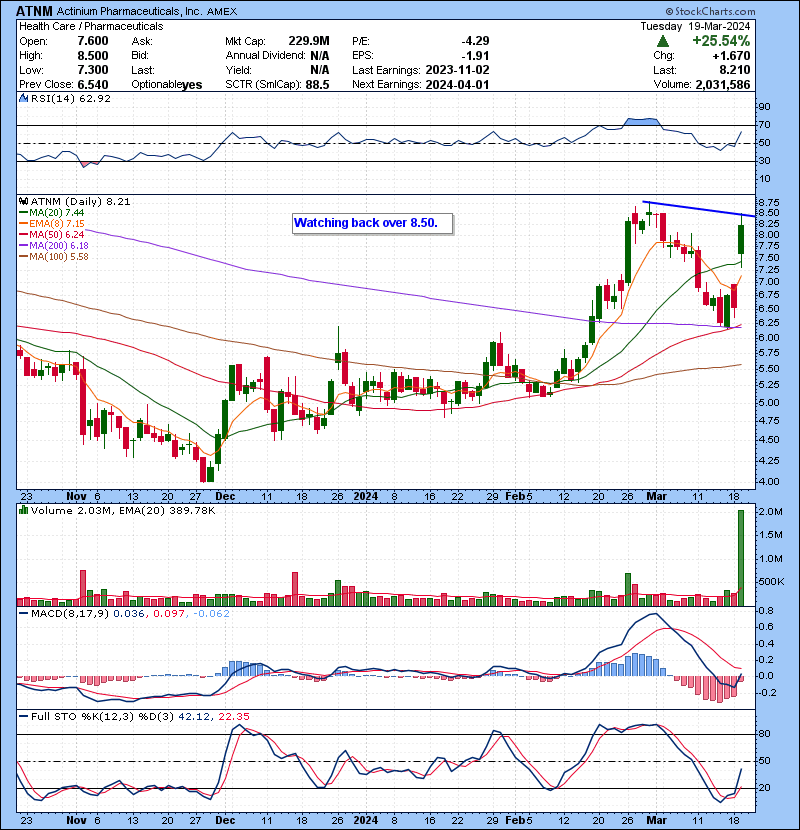Click the MA(200) 6.18 legend entry
800x830 pixels.
[59, 246]
